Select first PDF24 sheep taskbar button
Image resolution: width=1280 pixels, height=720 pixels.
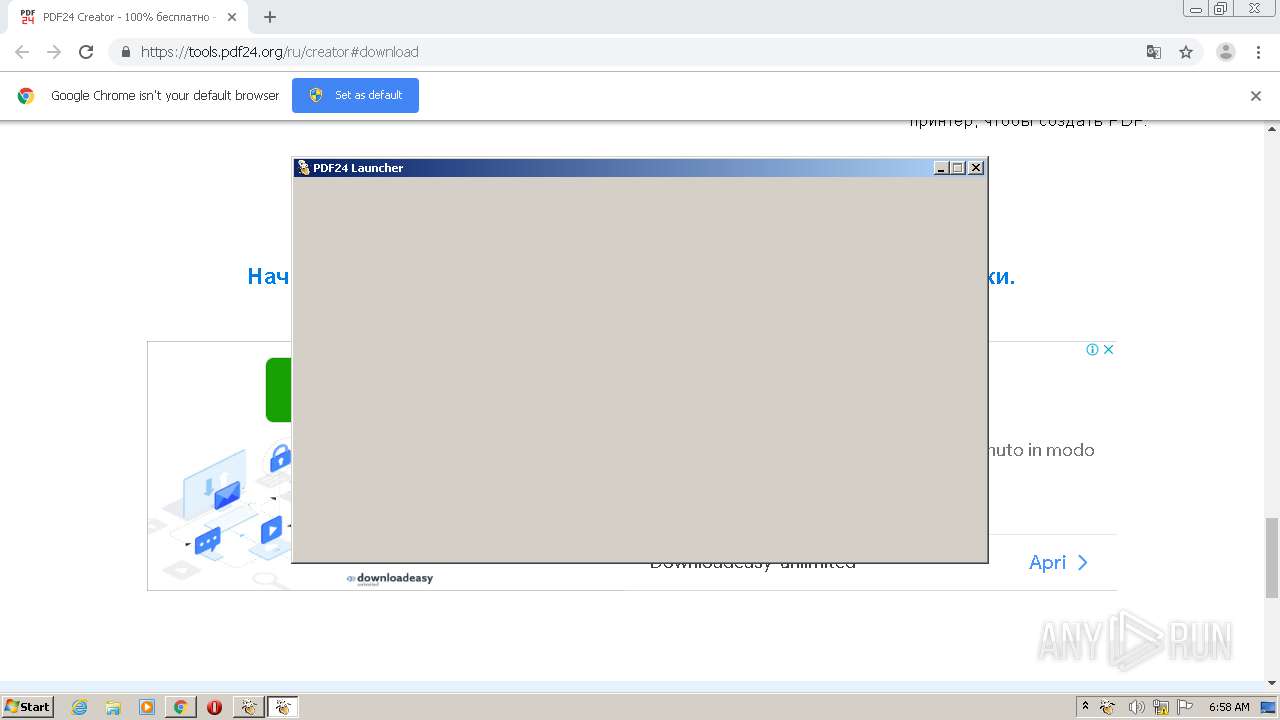[x=248, y=707]
